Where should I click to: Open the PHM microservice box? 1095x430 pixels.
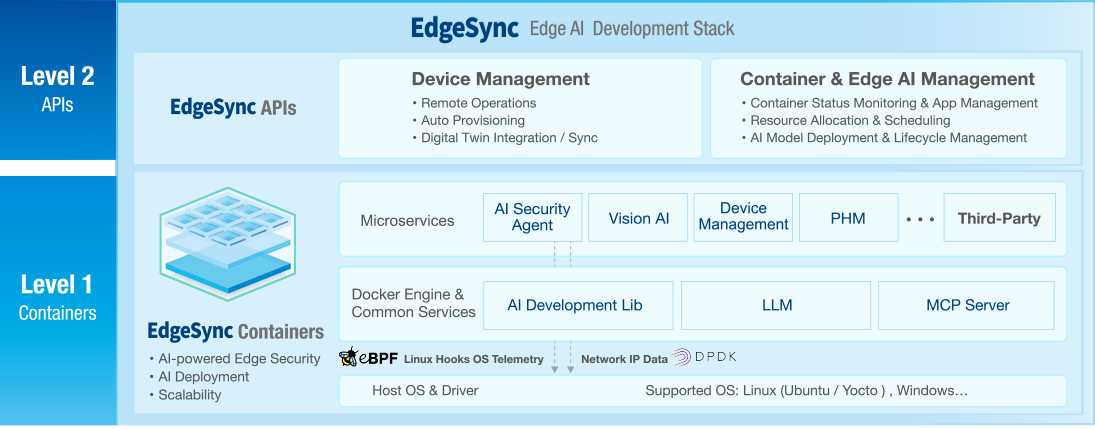pyautogui.click(x=848, y=218)
